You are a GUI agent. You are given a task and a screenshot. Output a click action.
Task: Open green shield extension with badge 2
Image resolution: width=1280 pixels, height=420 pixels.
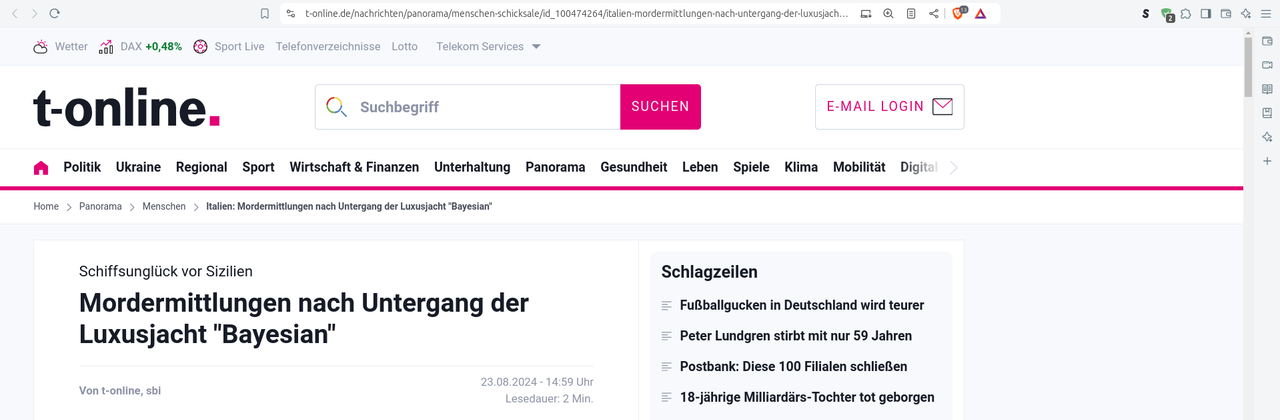pyautogui.click(x=1167, y=14)
